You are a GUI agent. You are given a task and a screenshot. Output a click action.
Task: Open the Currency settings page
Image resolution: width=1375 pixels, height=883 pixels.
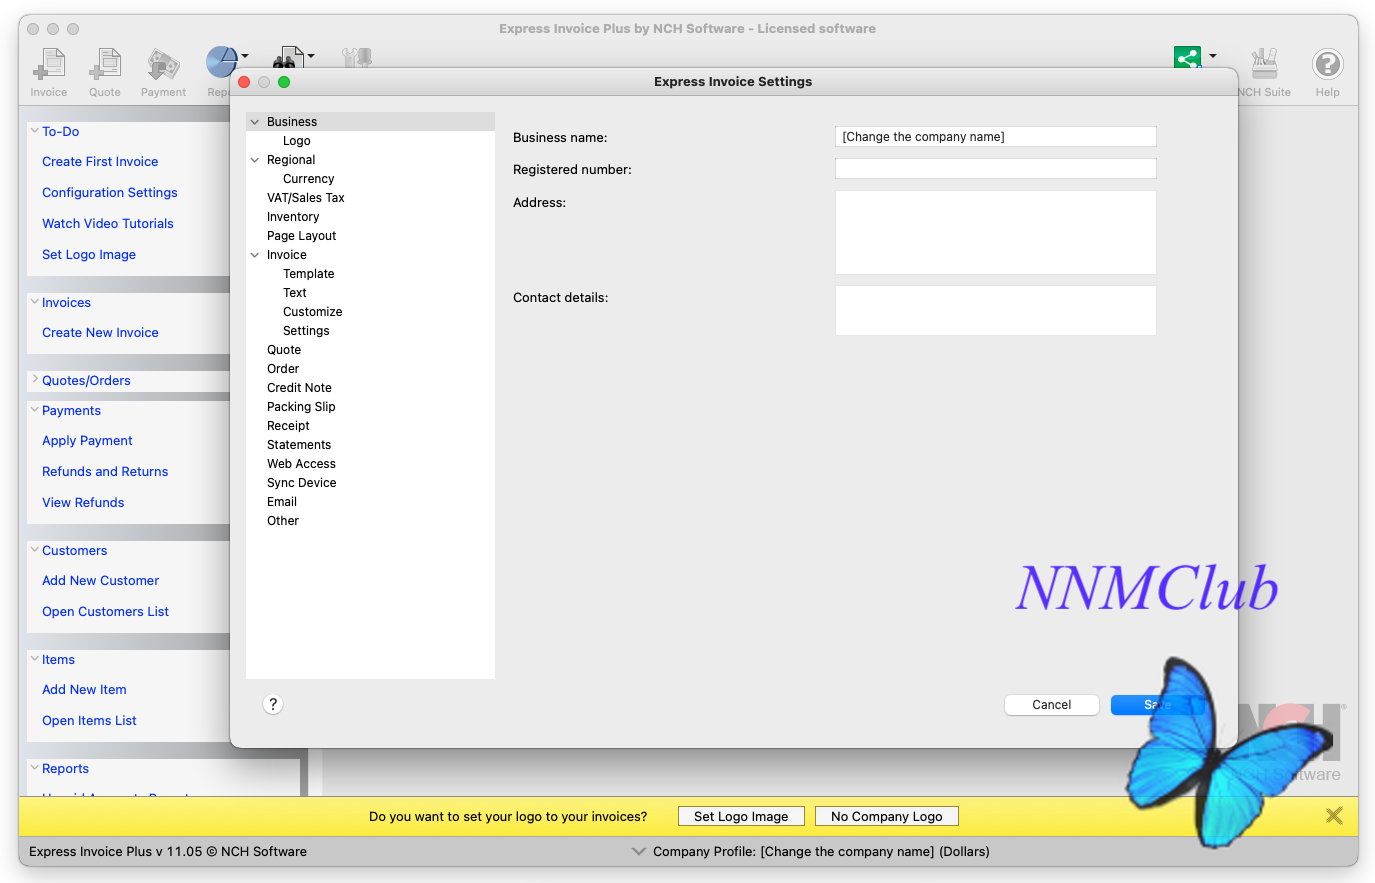coord(308,179)
